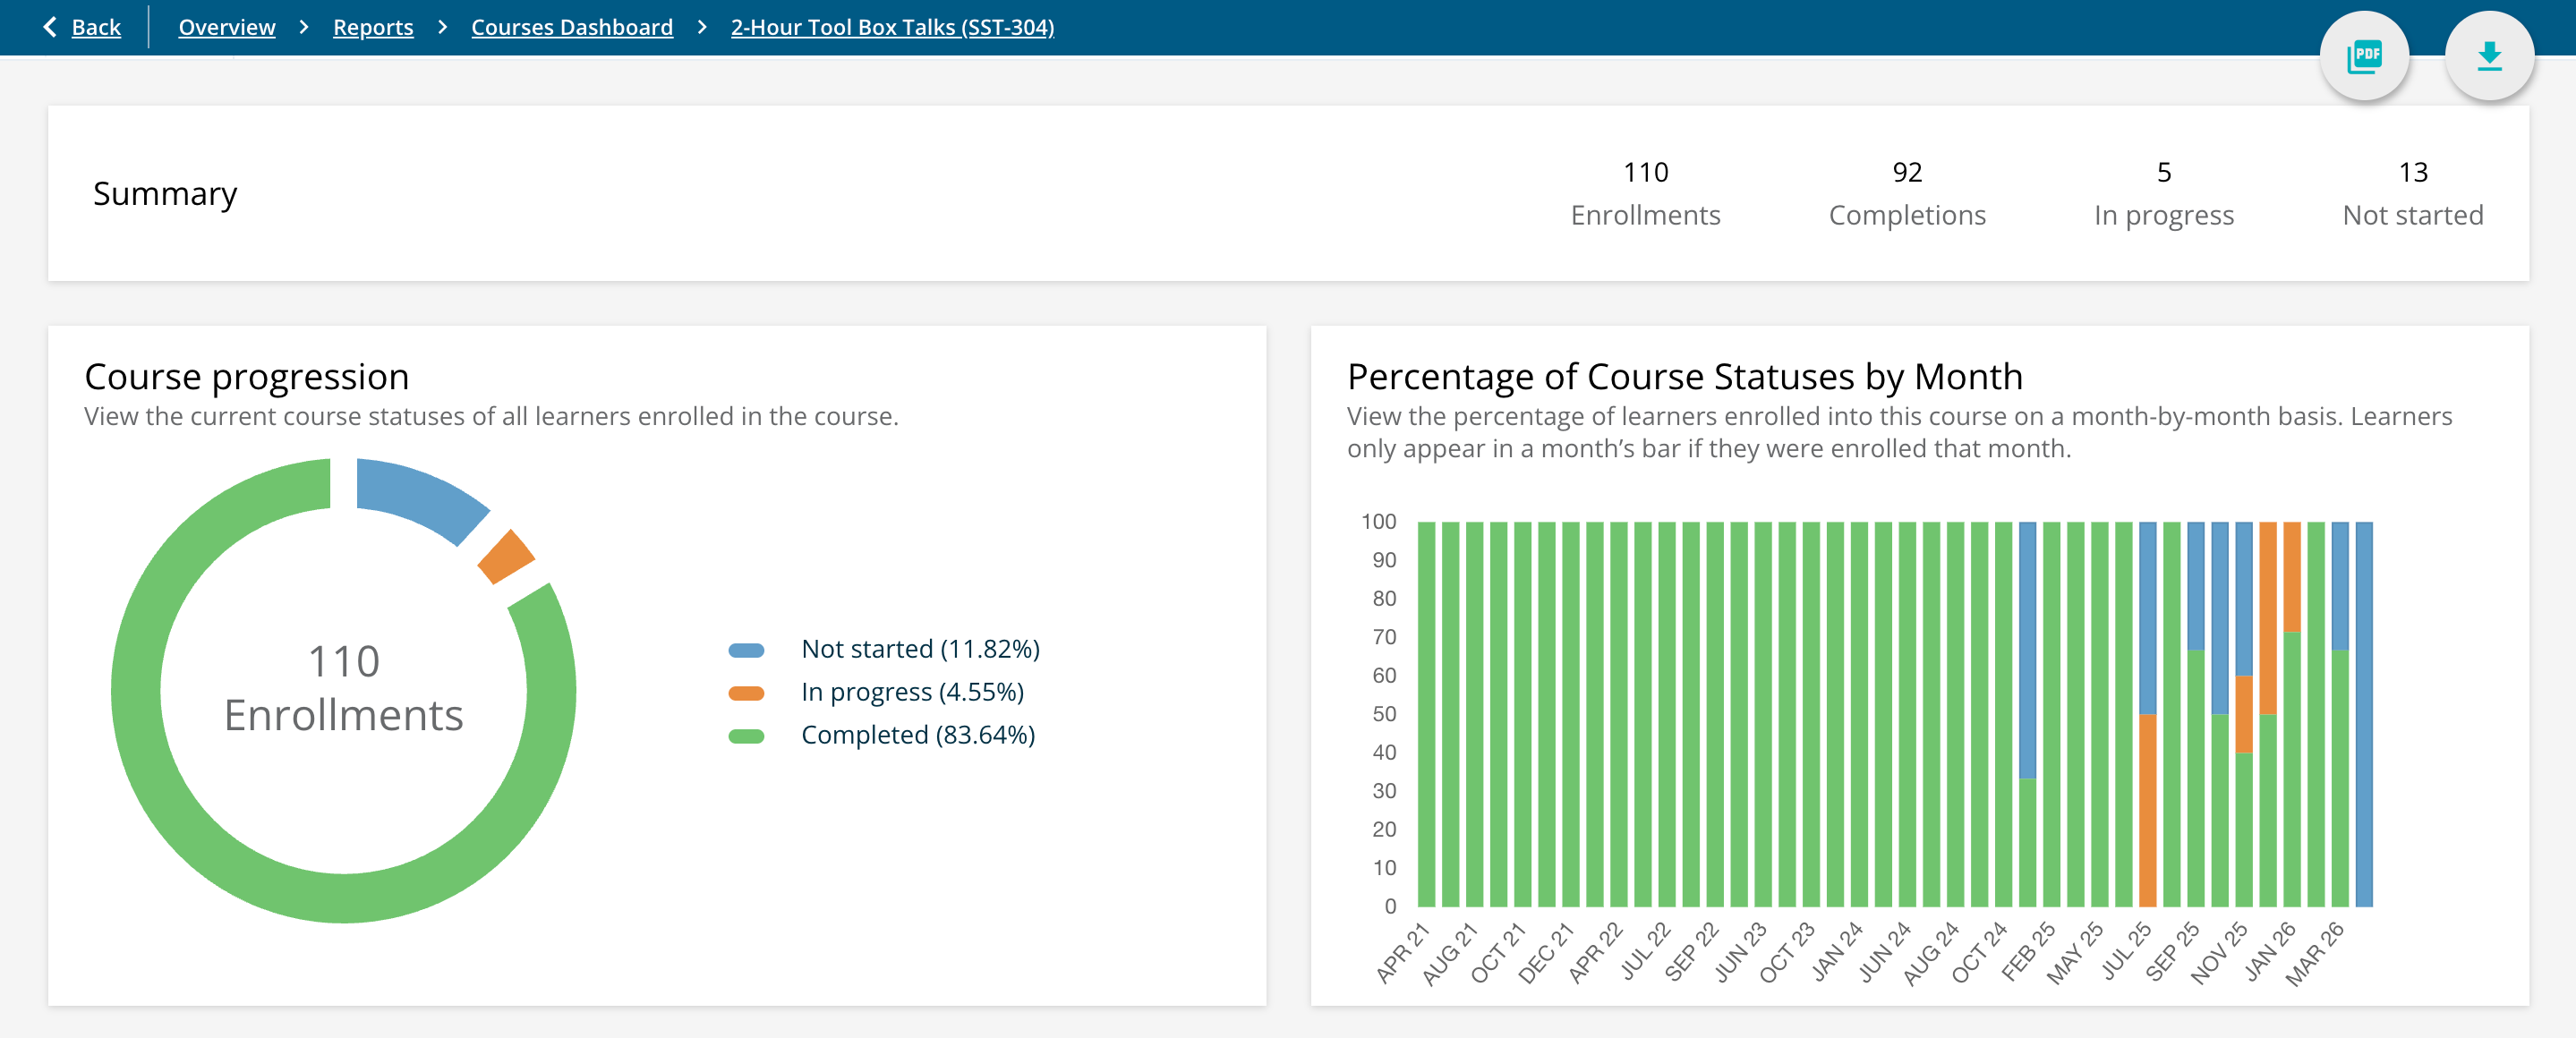Open 2-Hour Tool Box Talks breadcrumb link
The image size is (2576, 1038).
(x=891, y=27)
